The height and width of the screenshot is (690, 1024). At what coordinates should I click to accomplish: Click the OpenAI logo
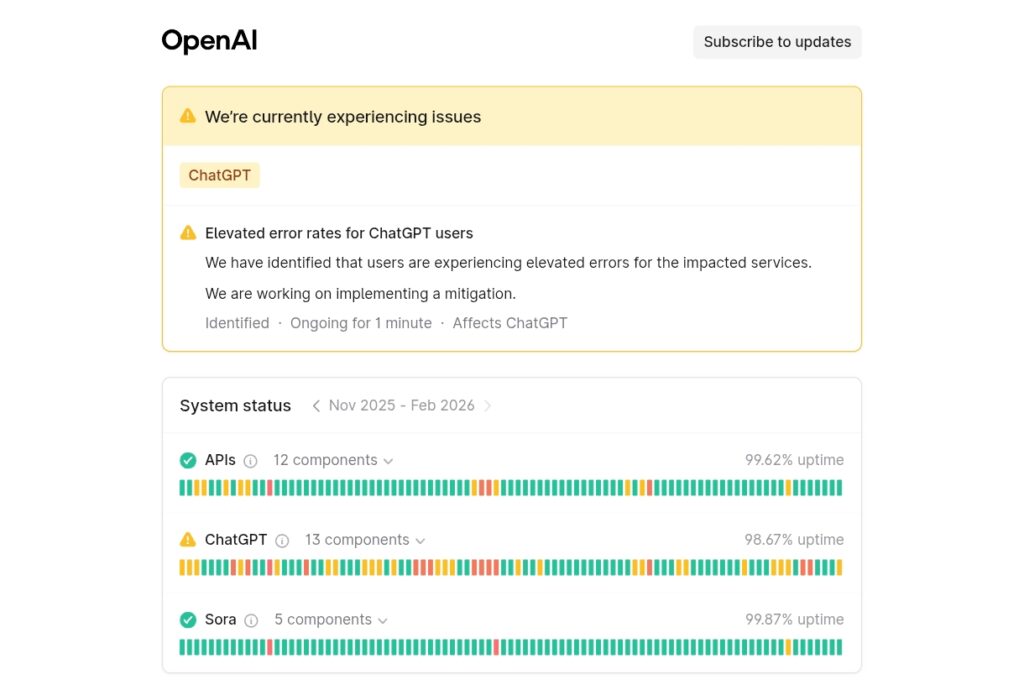pos(209,41)
